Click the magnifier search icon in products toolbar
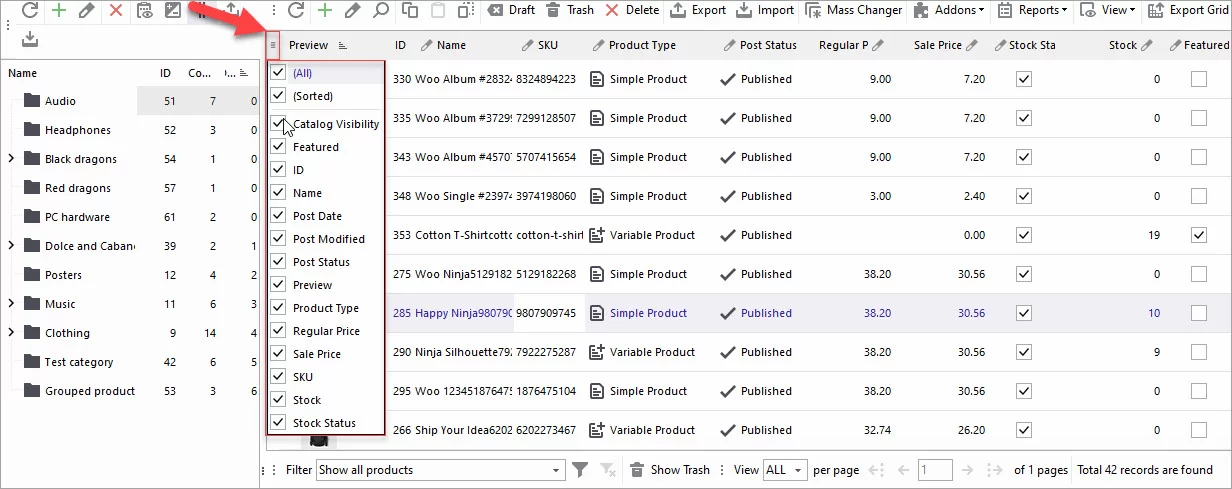The width and height of the screenshot is (1232, 489). pos(381,10)
